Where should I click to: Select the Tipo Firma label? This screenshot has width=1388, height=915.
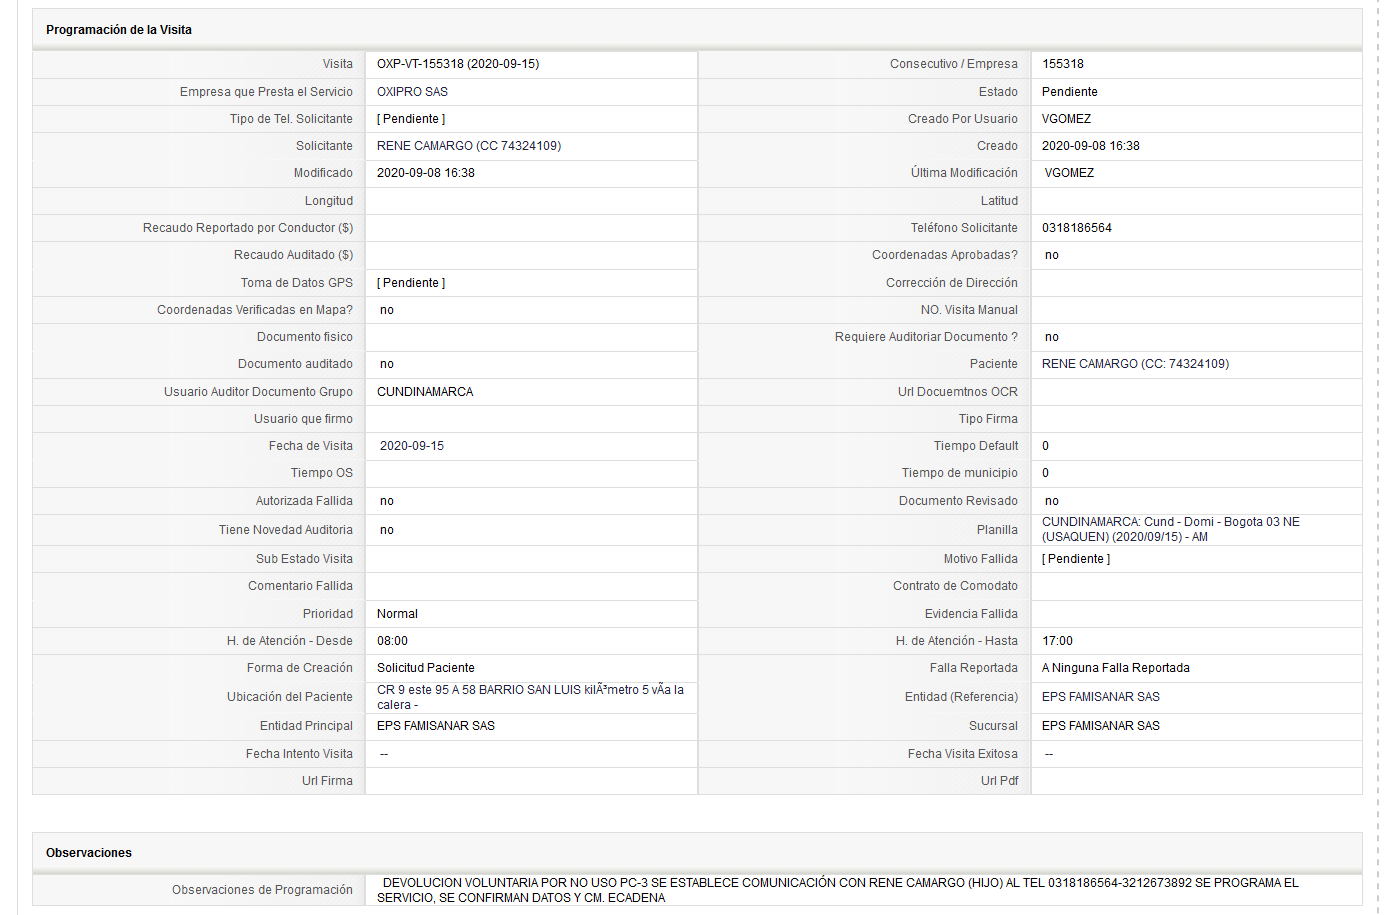988,419
